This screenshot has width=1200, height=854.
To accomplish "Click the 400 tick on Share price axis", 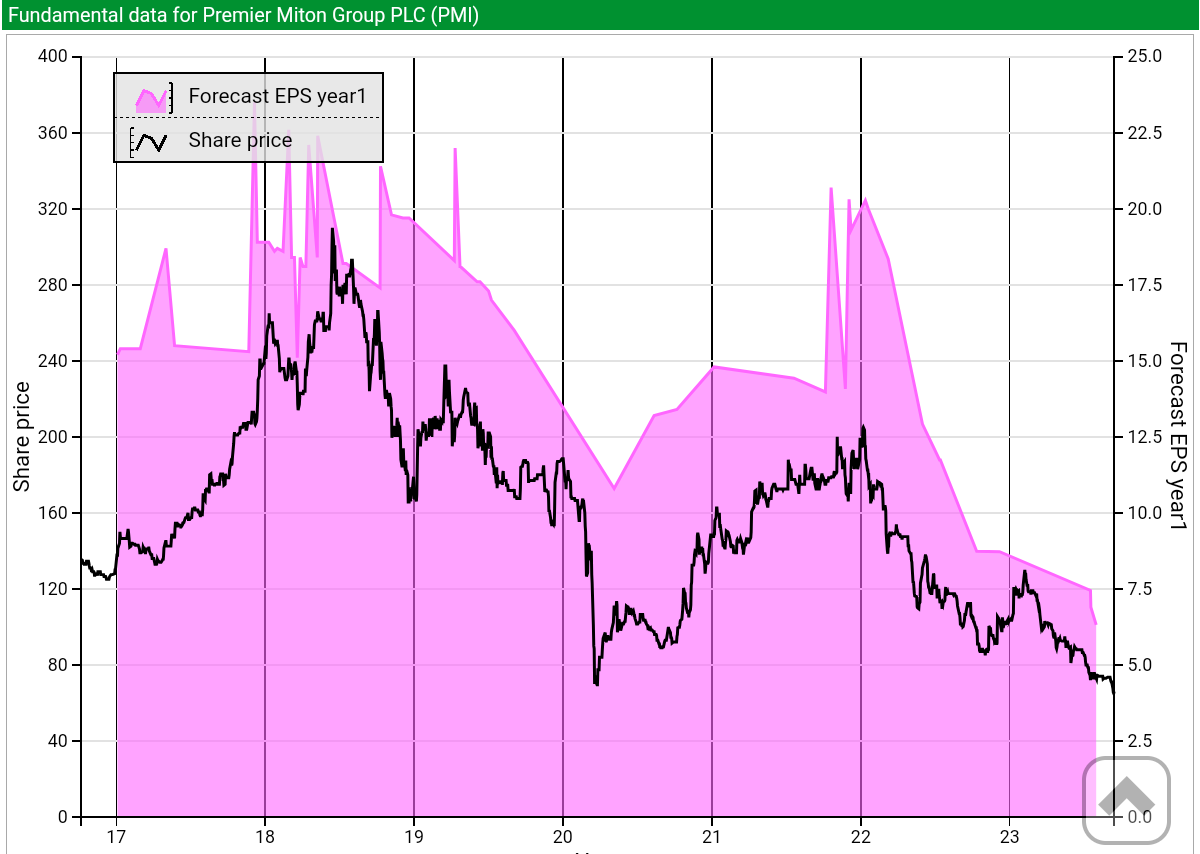I will click(53, 57).
